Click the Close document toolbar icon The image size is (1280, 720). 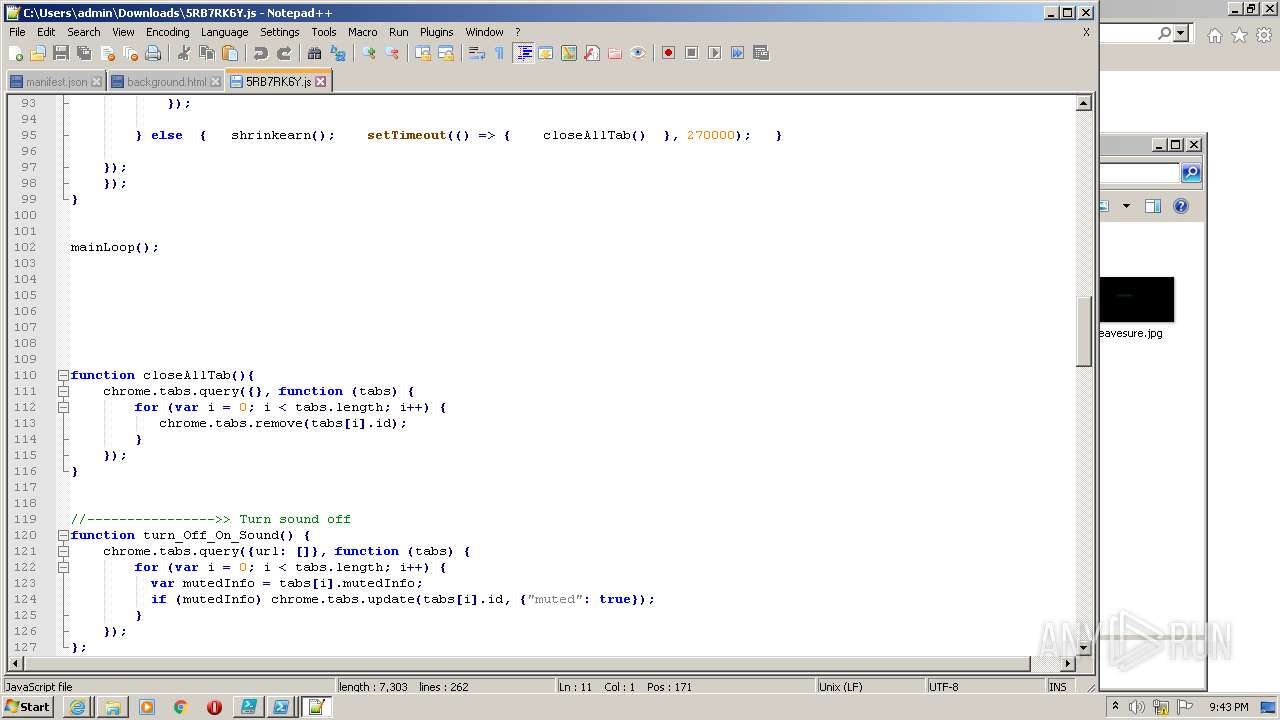click(x=107, y=53)
